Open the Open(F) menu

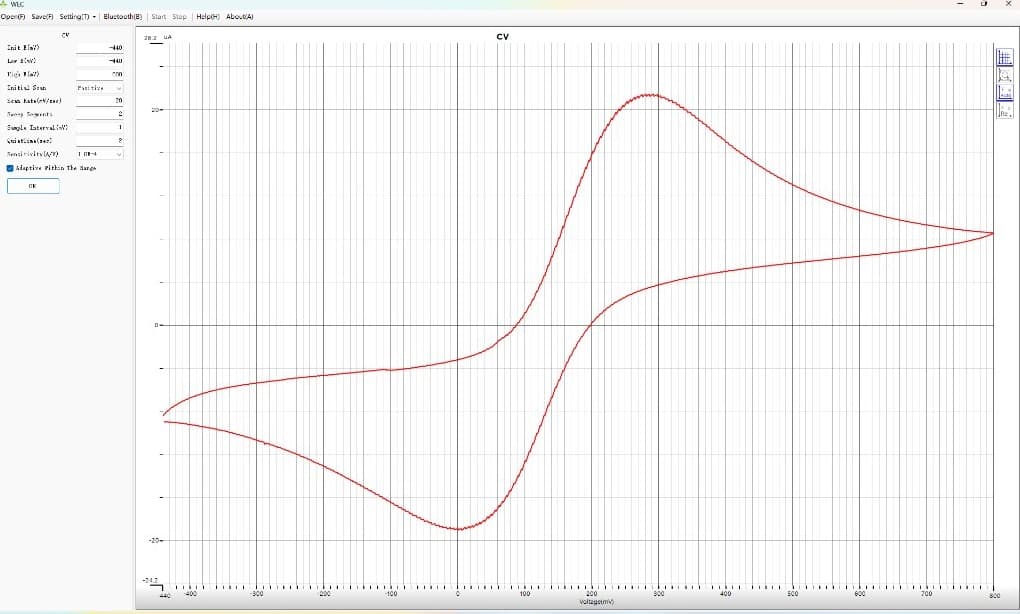coord(13,16)
